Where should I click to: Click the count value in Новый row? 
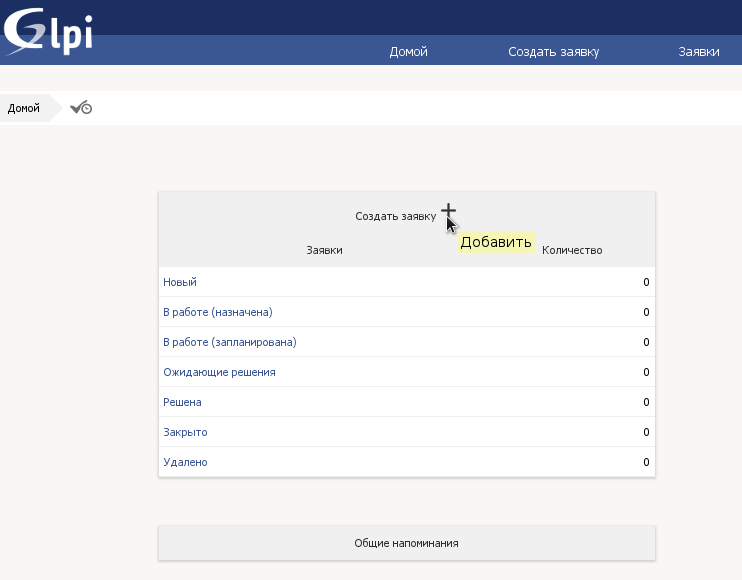[646, 282]
